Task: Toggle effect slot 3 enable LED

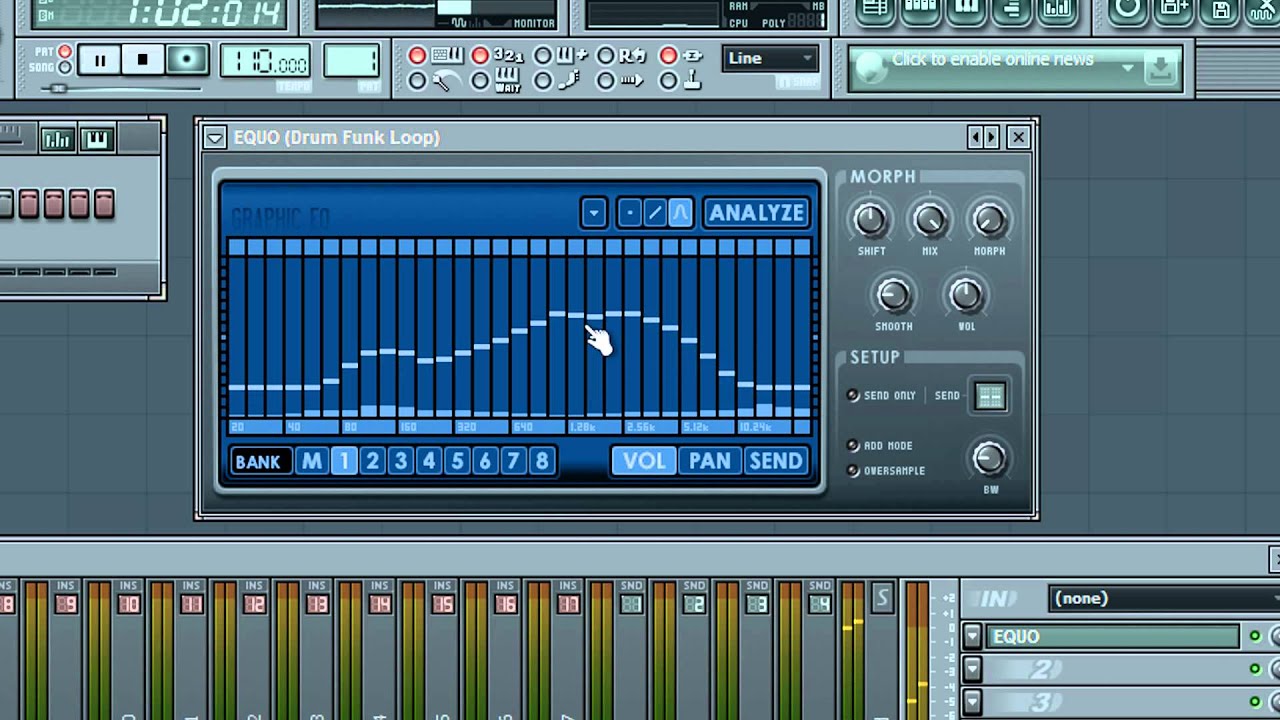Action: 1255,702
